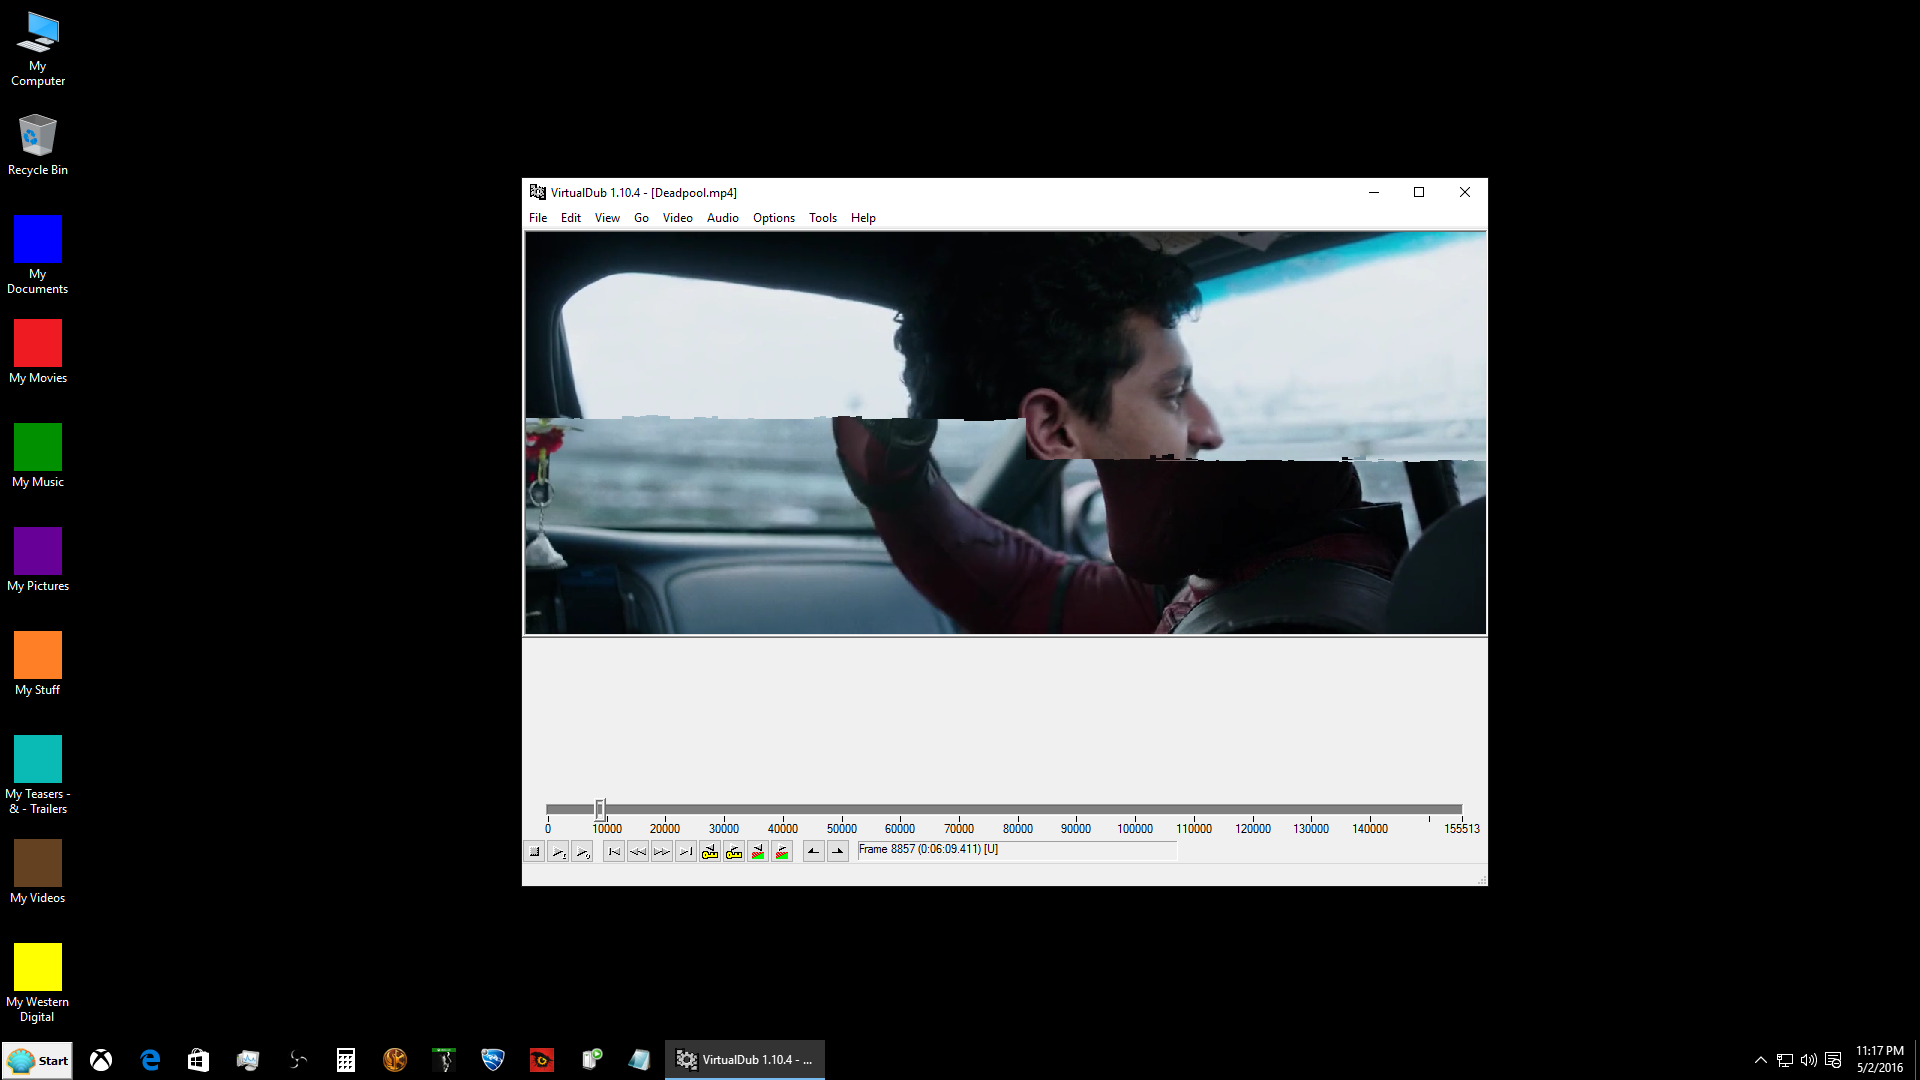
Task: Open the Audio menu
Action: 722,218
